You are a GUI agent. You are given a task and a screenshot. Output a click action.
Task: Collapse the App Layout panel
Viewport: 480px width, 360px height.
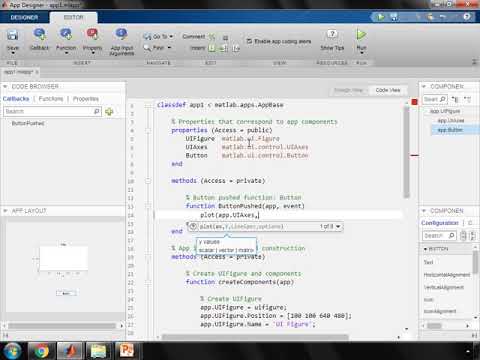click(x=5, y=211)
